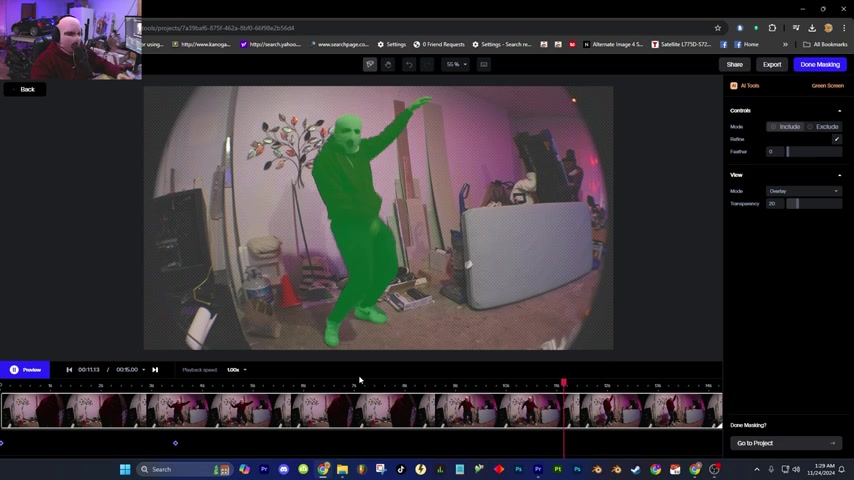Open the Chrome profile avatar
This screenshot has width=854, height=480.
pos(828,28)
